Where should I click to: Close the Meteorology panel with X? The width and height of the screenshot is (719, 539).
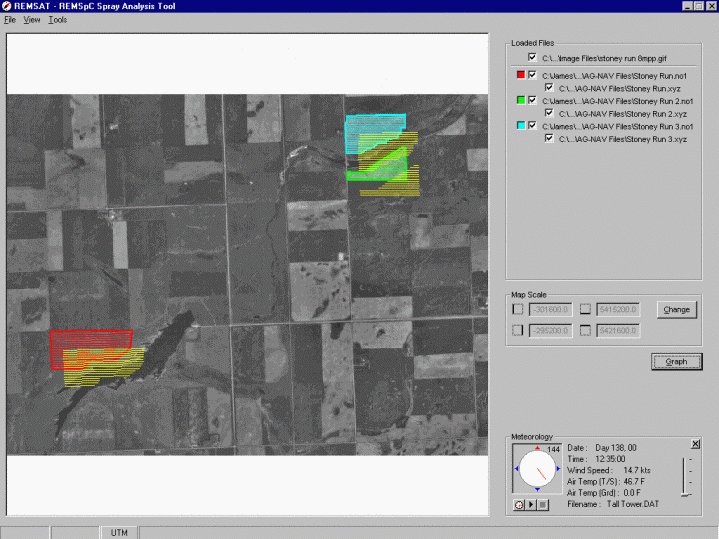[696, 444]
